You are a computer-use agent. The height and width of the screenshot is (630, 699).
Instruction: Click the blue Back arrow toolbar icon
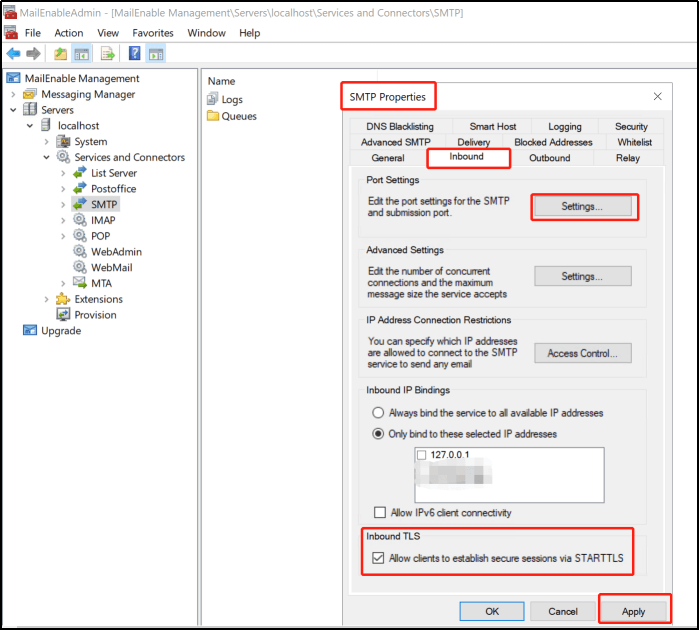13,54
